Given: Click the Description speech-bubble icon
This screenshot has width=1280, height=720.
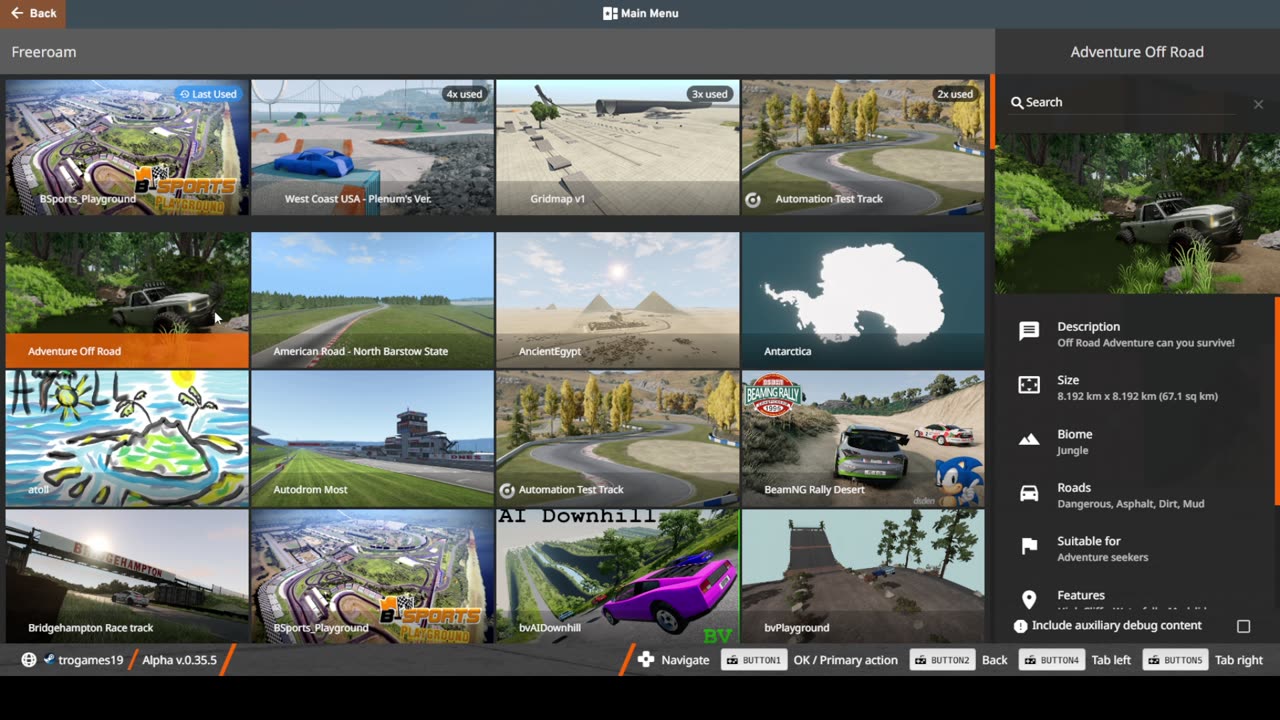Looking at the screenshot, I should (1029, 332).
